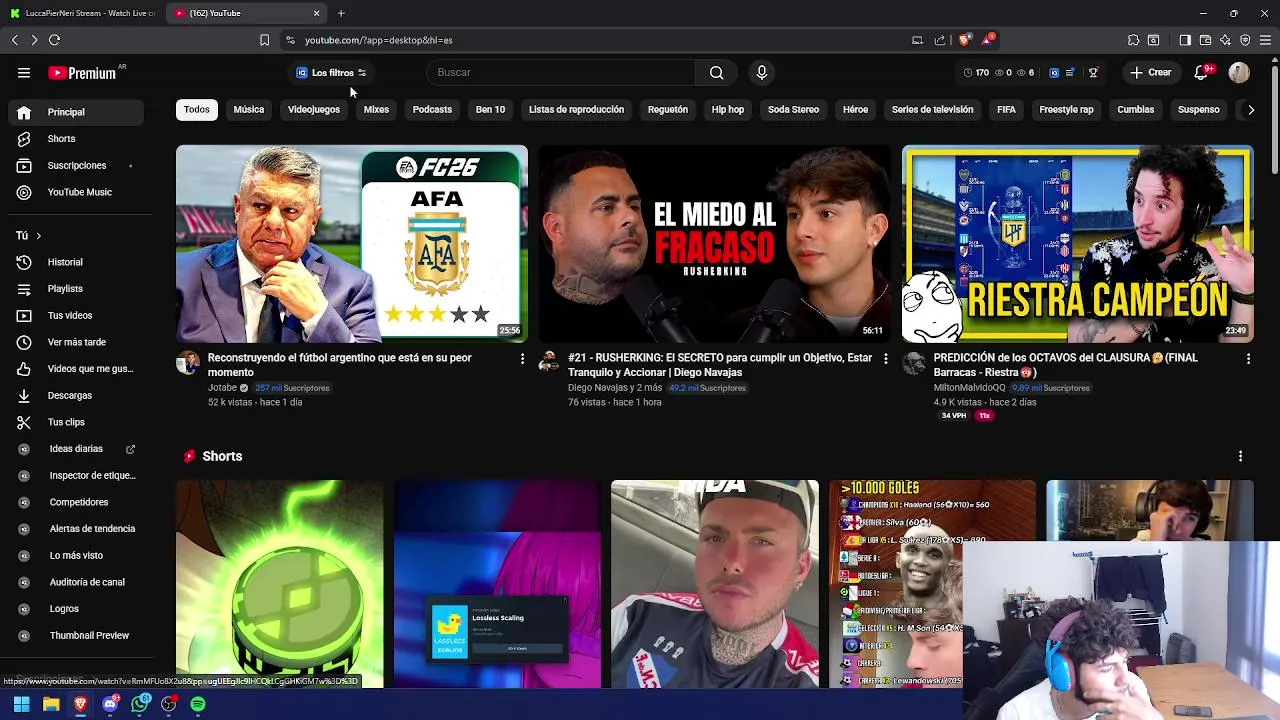Screen dimensions: 1280x720
Task: Click the share page icon in address bar
Action: pyautogui.click(x=940, y=40)
